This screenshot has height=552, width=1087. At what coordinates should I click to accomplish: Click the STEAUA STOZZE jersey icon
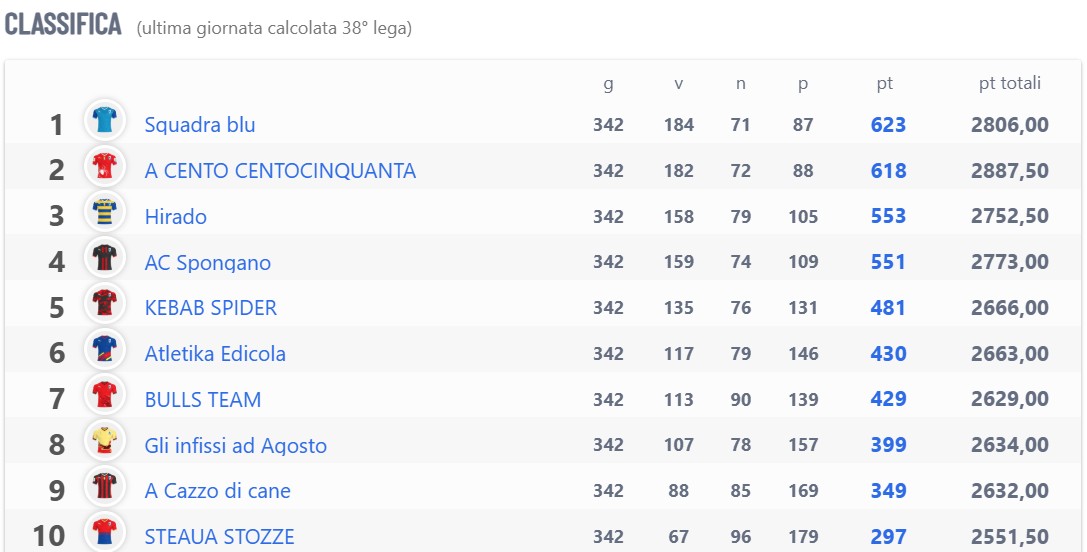coord(105,532)
